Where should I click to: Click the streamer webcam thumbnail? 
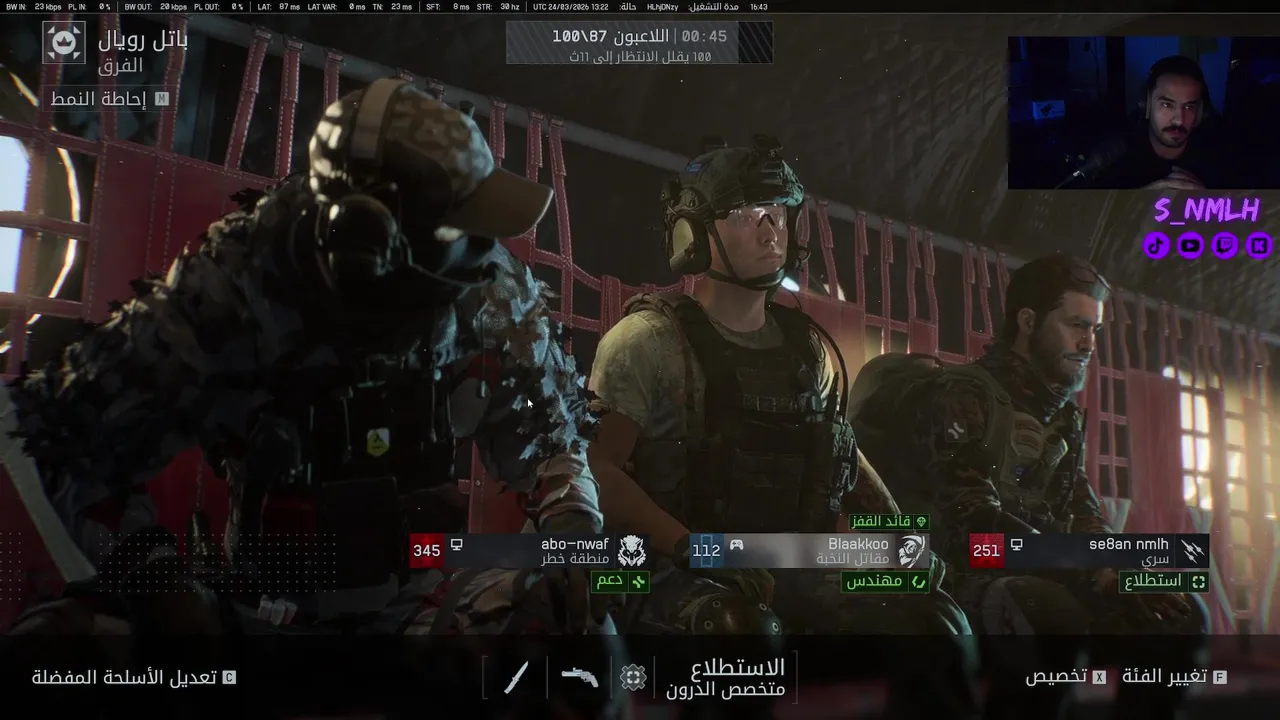[x=1143, y=113]
